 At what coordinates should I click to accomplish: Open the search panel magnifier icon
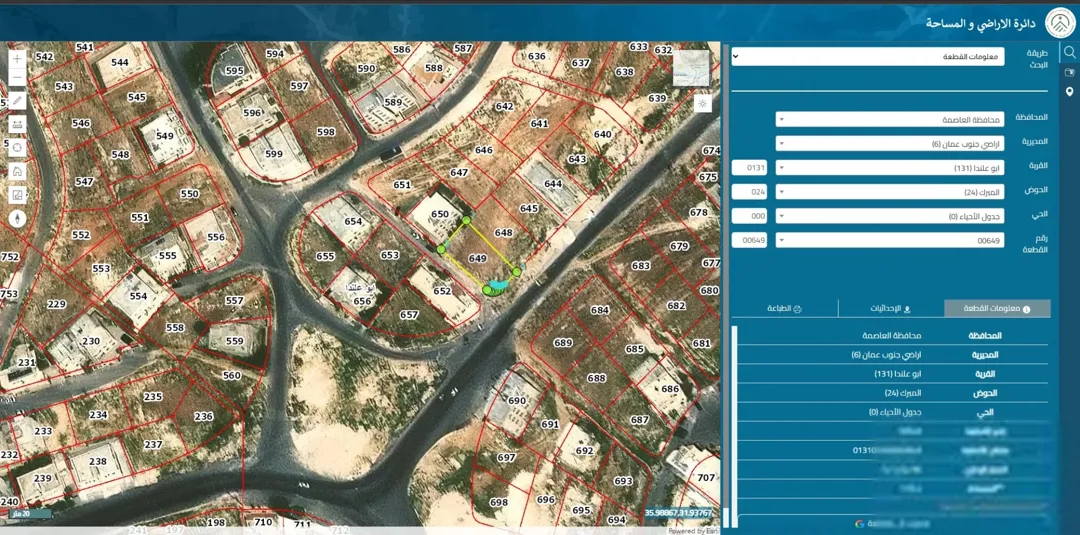tap(1069, 52)
